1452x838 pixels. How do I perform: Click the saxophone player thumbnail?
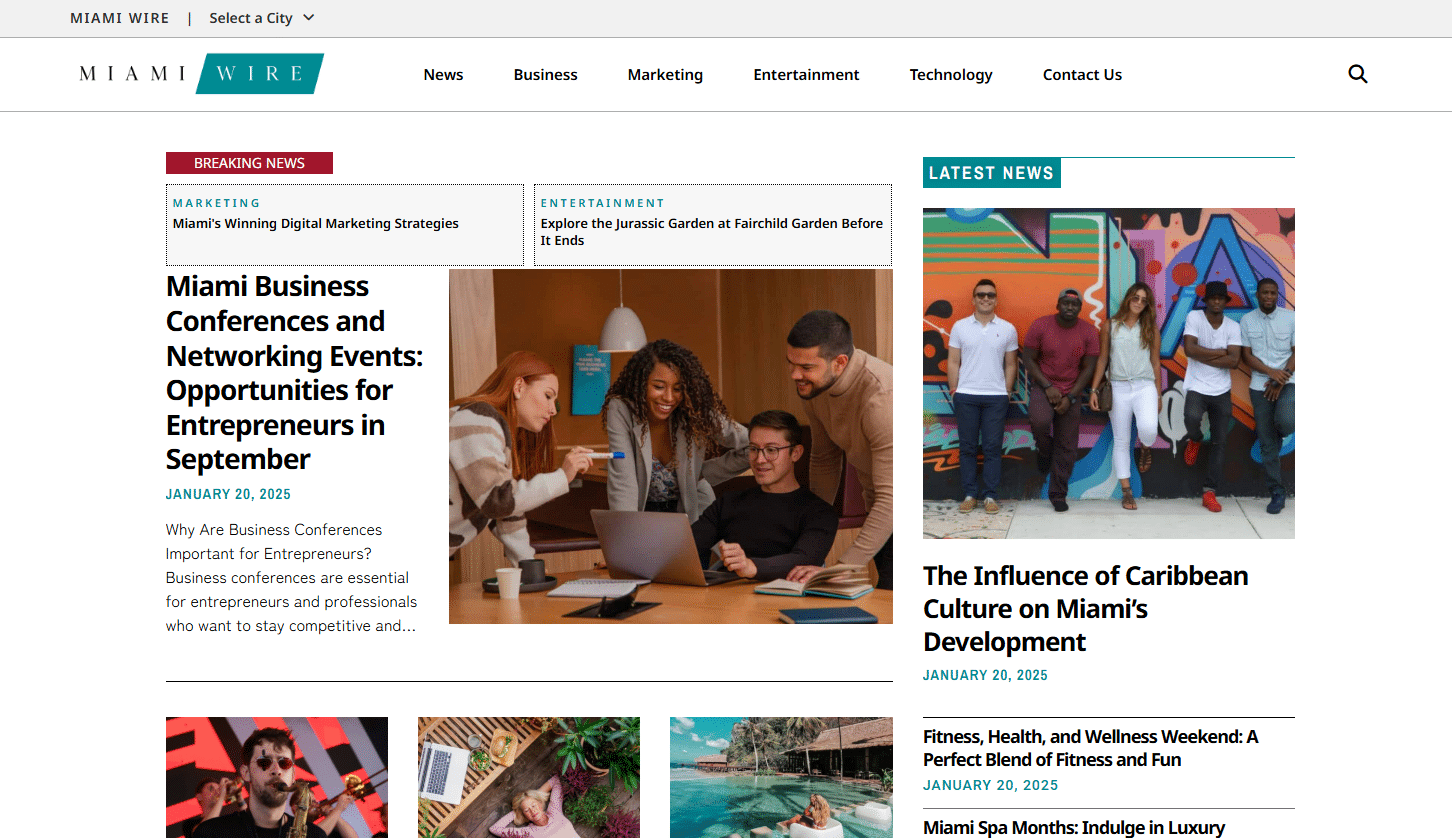277,777
